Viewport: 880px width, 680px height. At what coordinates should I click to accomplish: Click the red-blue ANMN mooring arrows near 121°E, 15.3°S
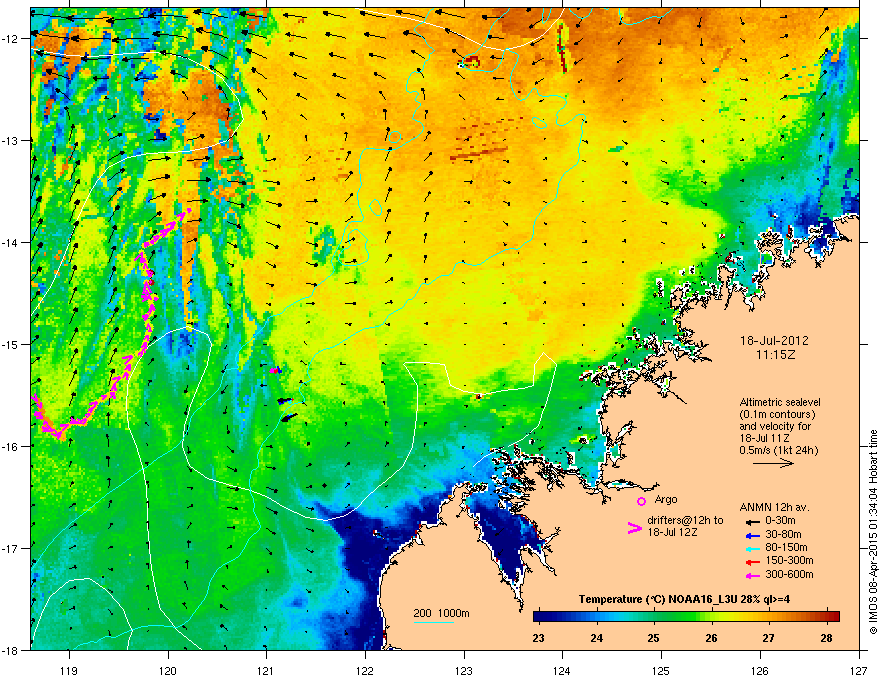click(x=276, y=370)
